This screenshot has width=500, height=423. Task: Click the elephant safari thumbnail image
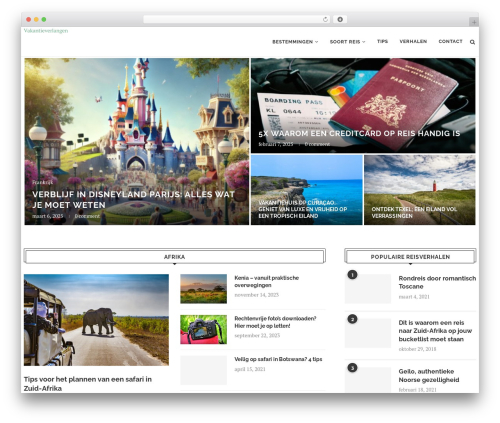click(96, 320)
